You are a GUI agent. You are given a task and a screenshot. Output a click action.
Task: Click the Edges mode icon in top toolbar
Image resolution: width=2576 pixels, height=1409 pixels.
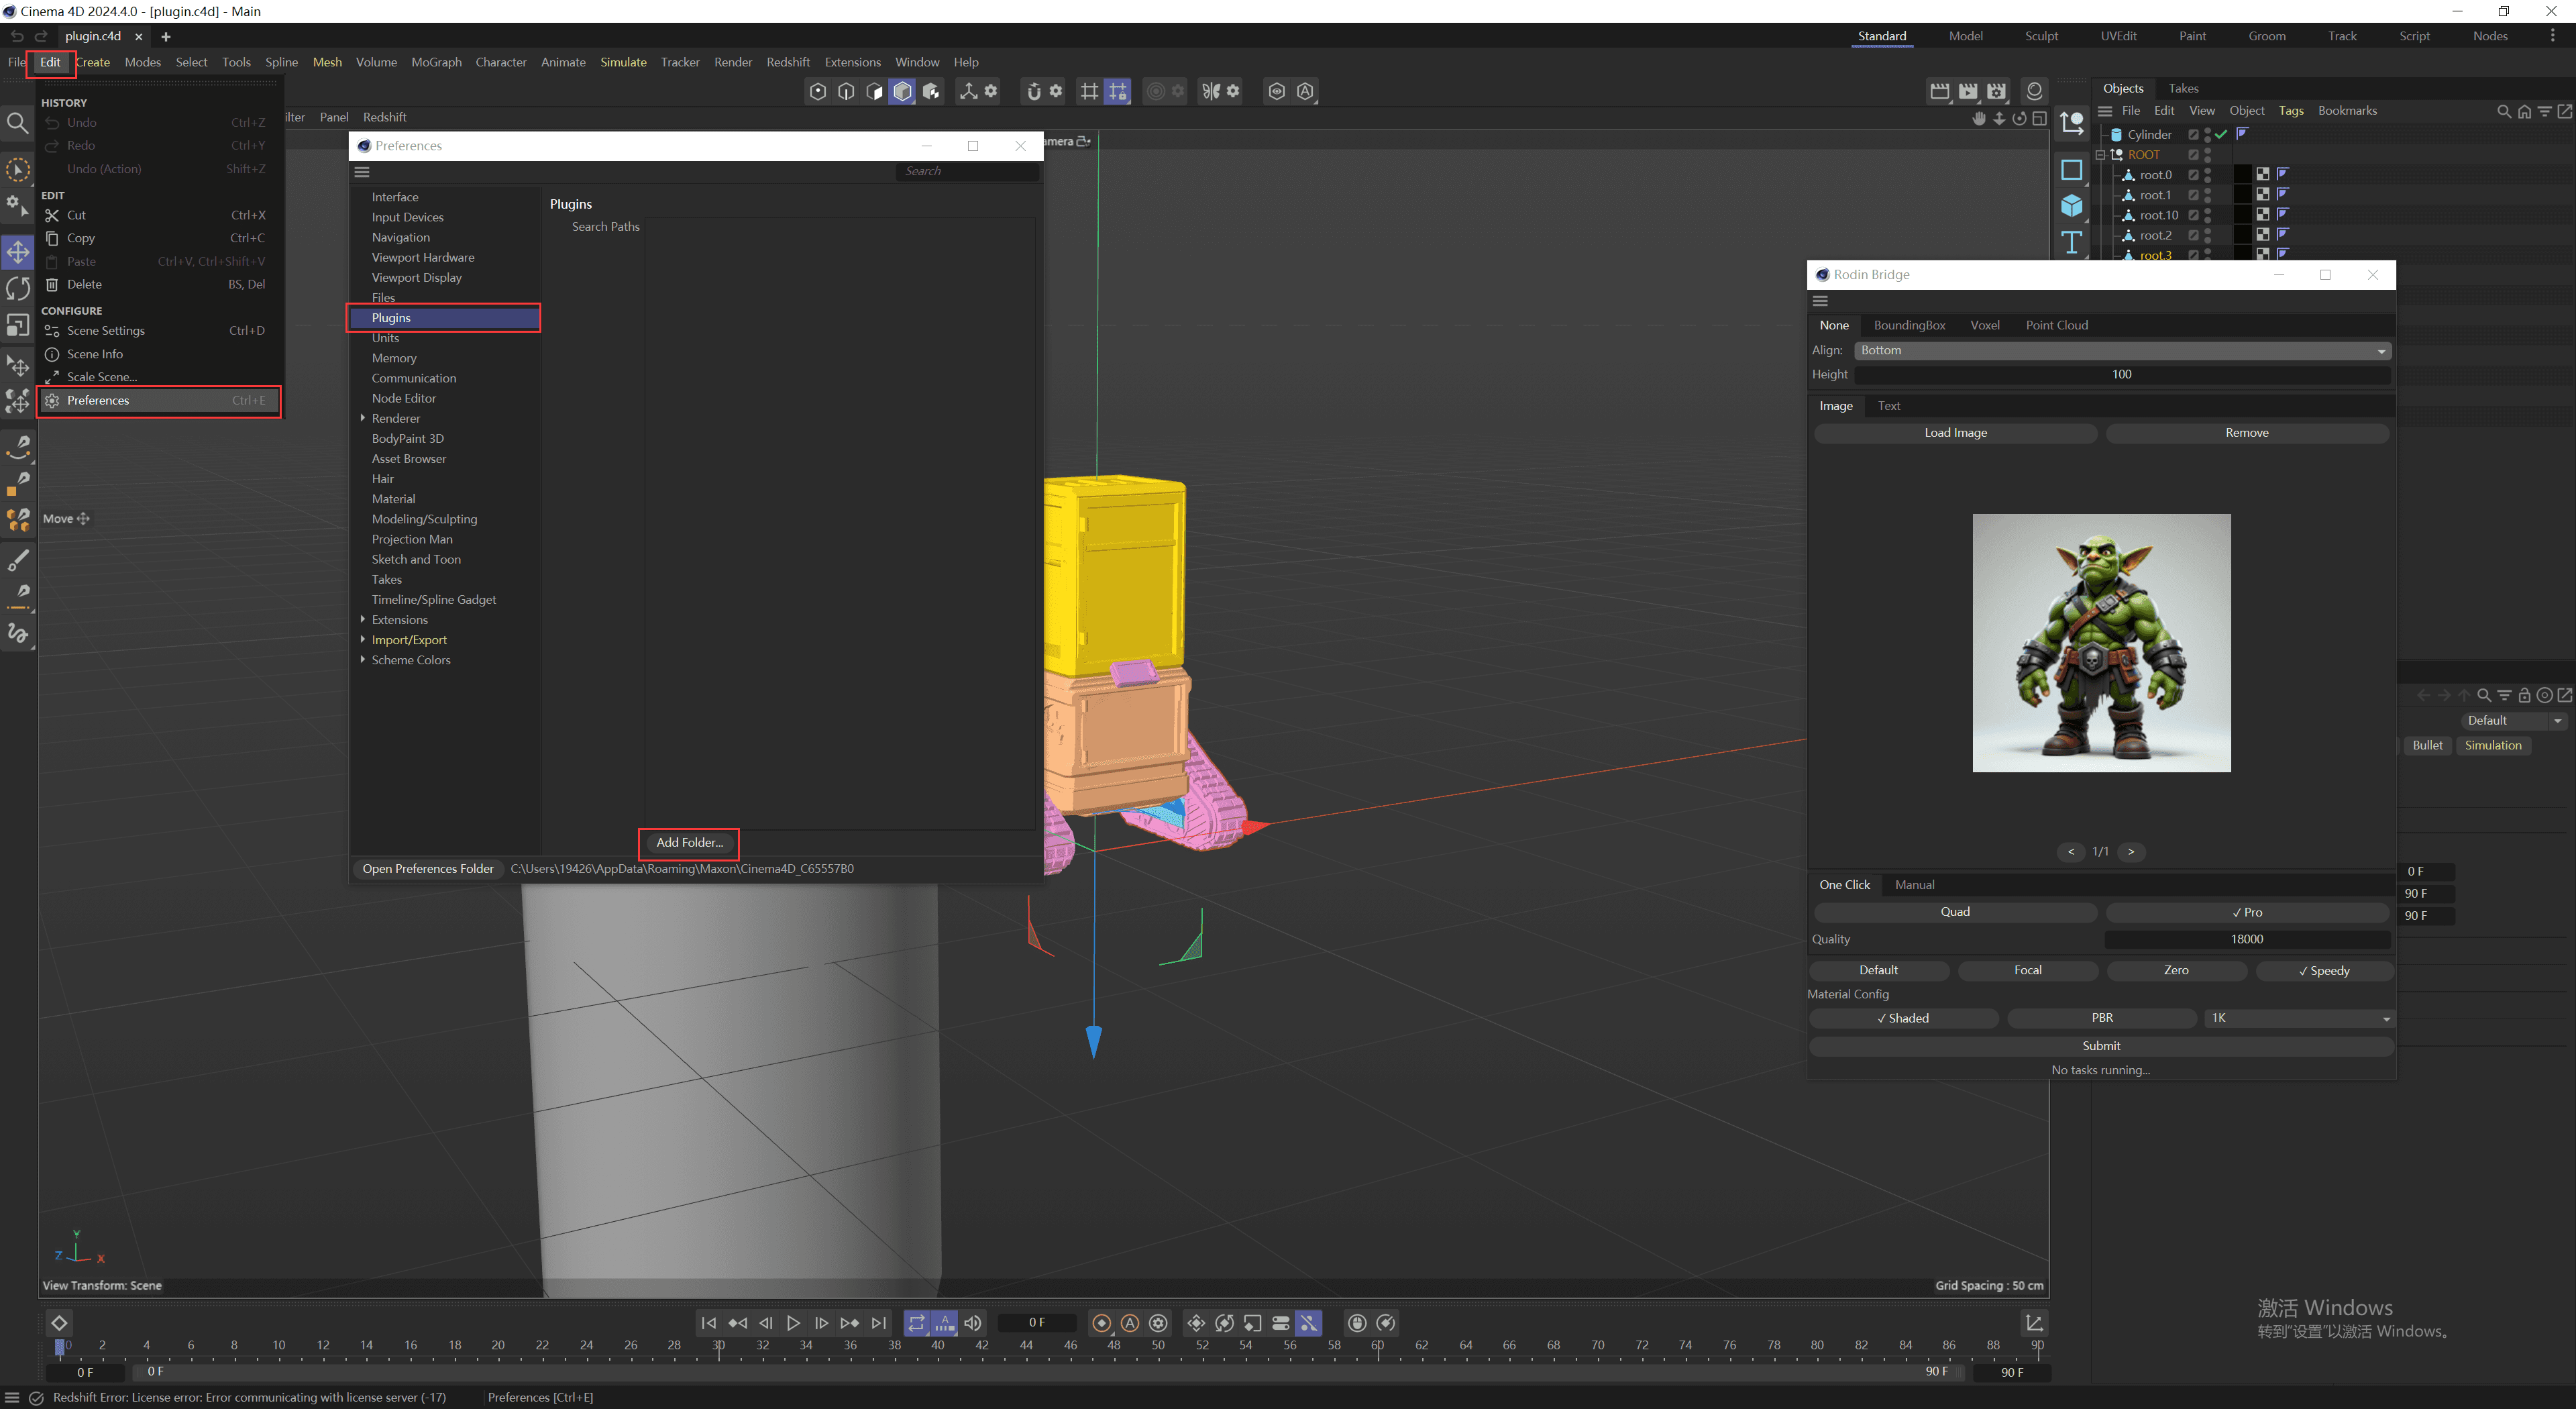846,91
